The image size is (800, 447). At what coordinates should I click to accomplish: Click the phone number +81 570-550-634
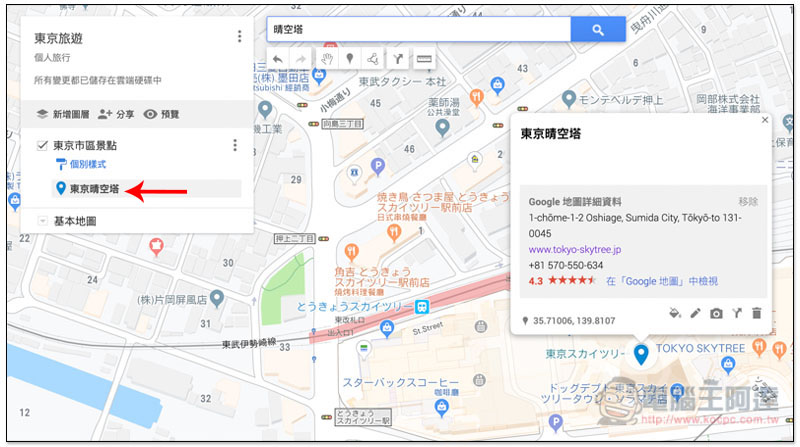click(565, 265)
